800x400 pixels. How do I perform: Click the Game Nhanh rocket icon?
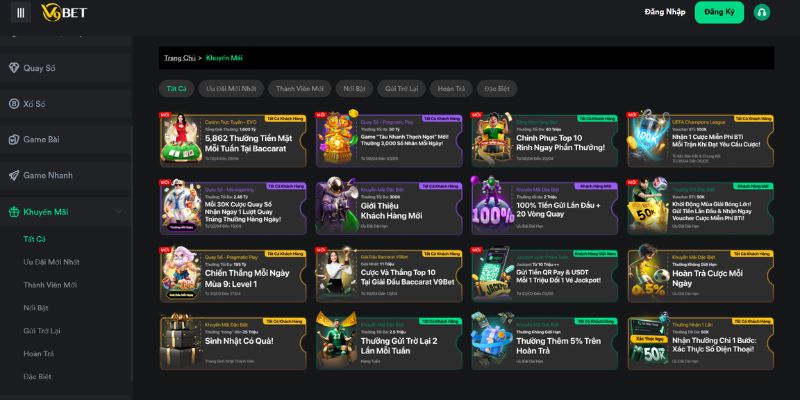pos(14,175)
